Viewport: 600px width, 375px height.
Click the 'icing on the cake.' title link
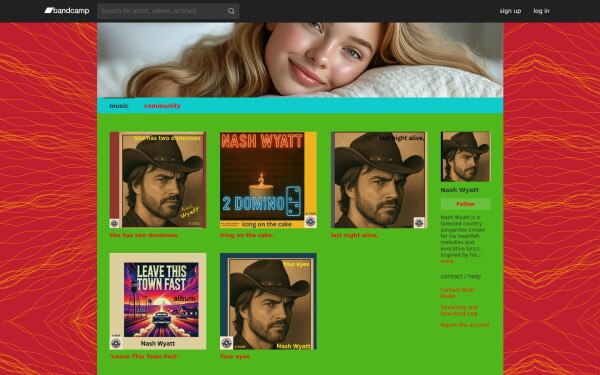(x=247, y=235)
